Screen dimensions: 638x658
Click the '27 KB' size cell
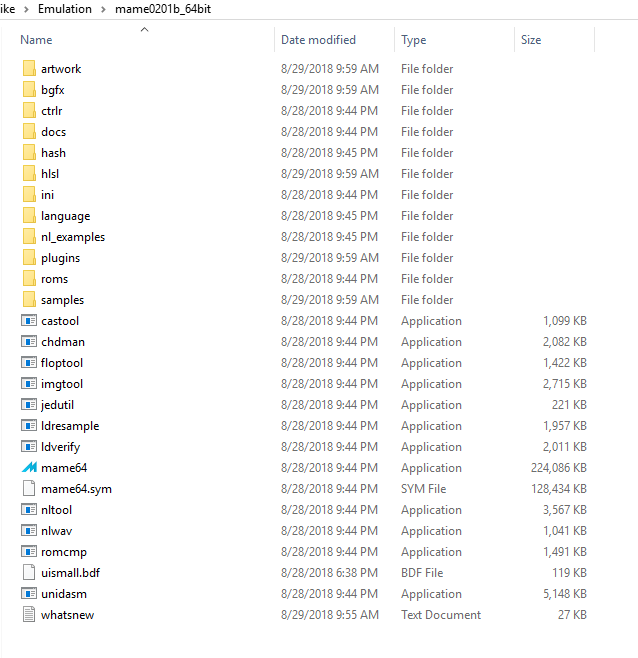[x=572, y=614]
